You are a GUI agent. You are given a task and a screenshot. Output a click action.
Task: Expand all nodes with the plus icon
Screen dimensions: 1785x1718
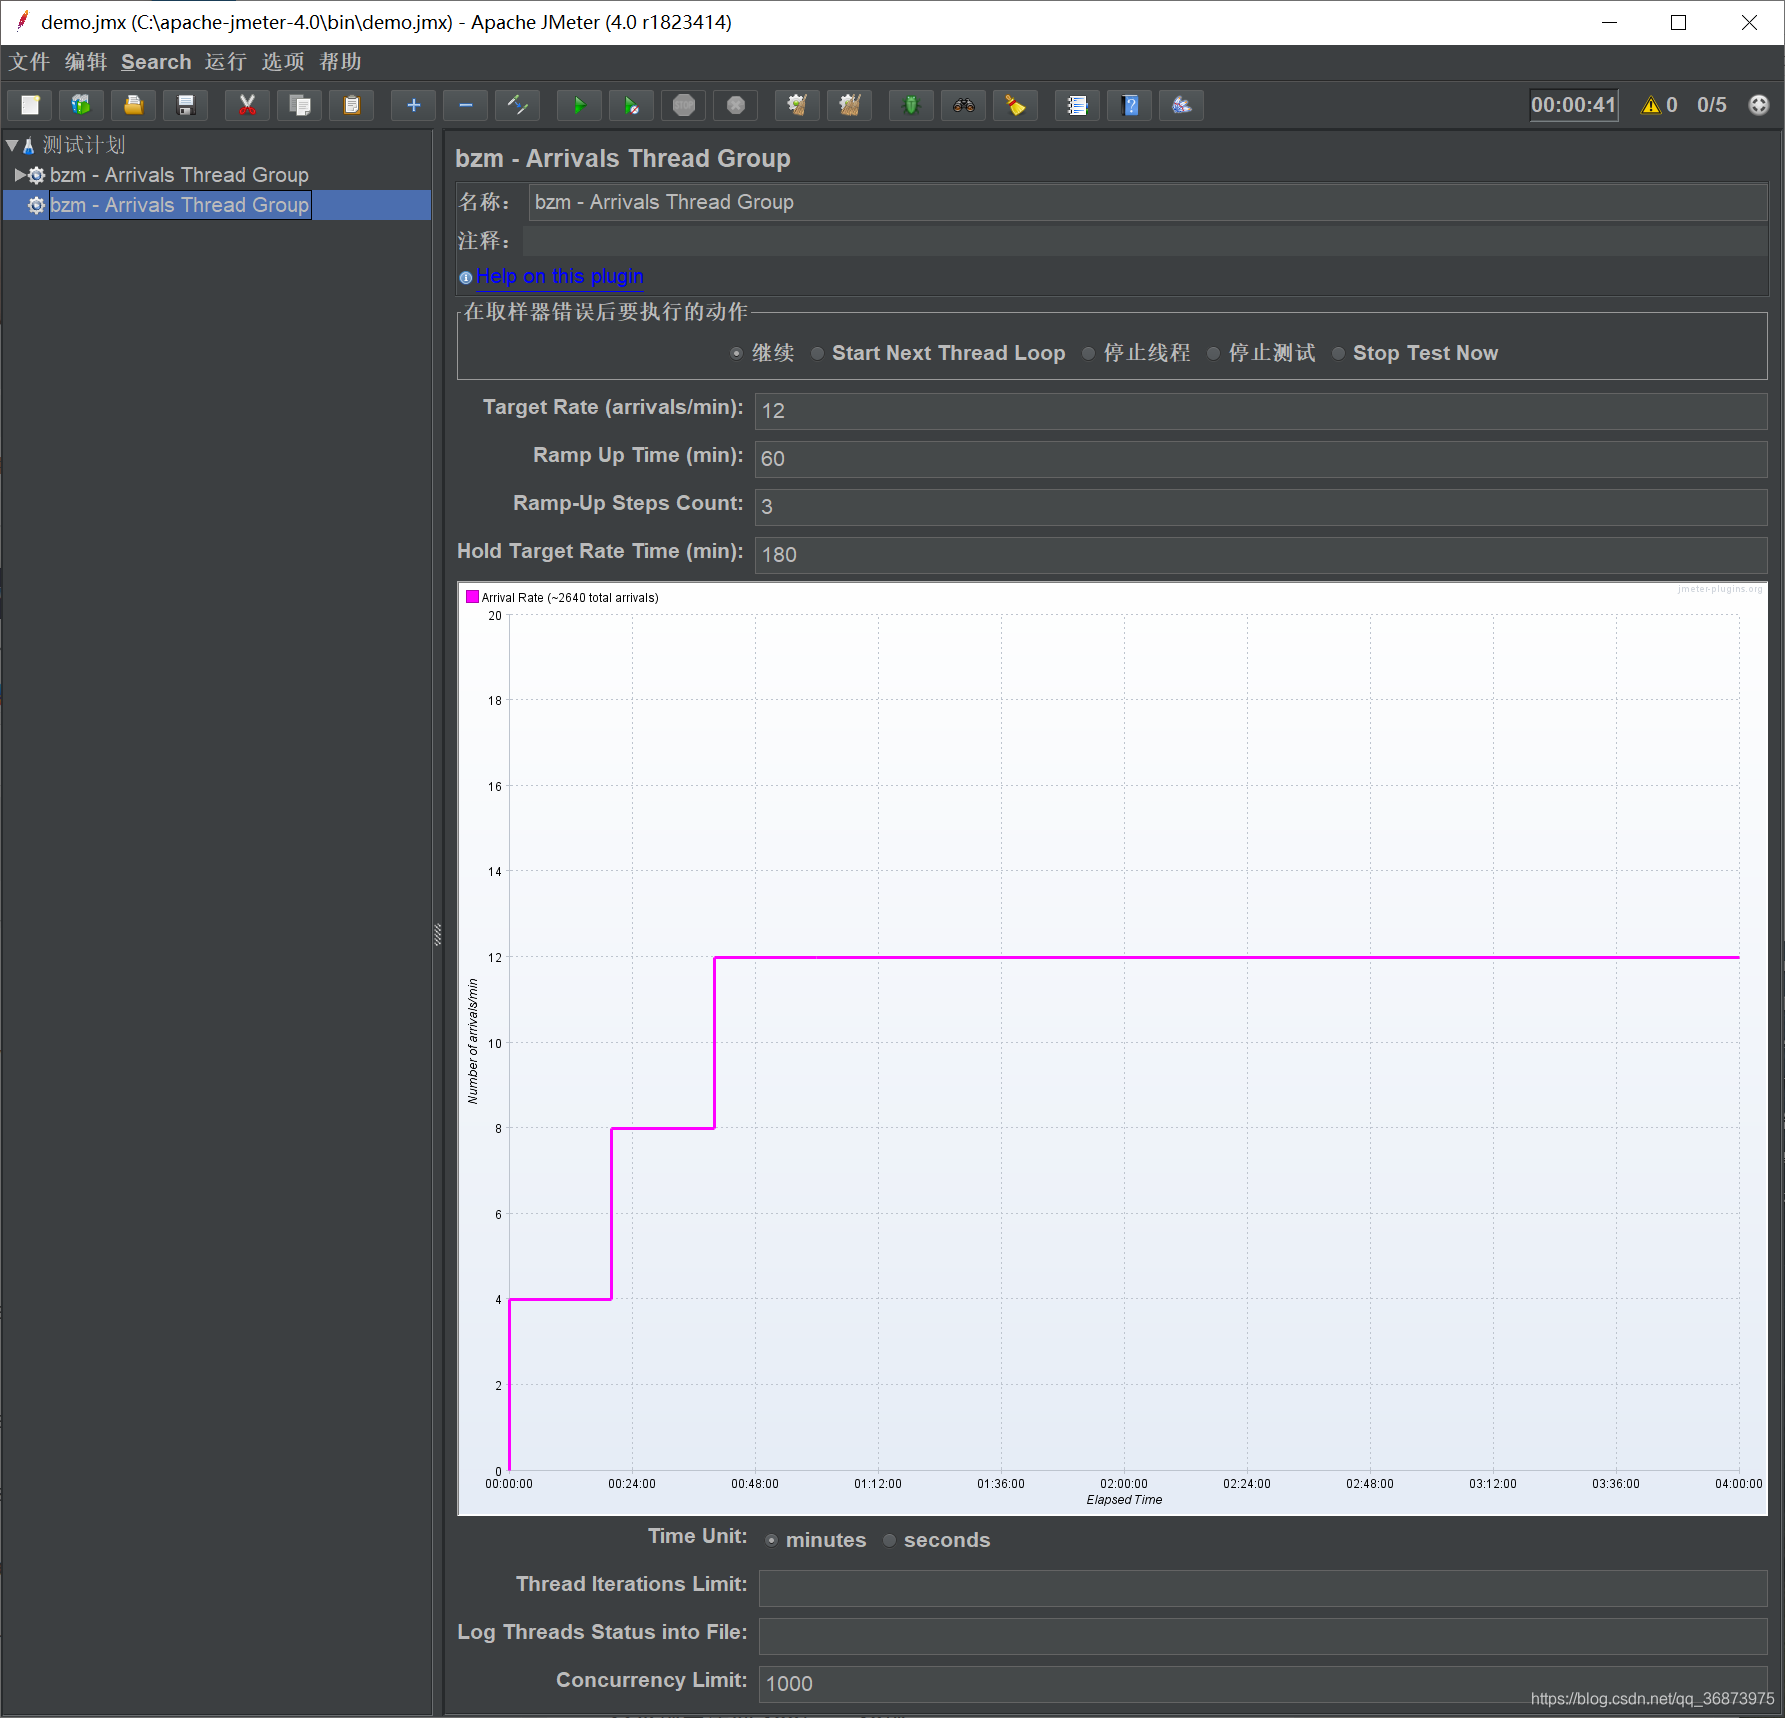point(413,105)
